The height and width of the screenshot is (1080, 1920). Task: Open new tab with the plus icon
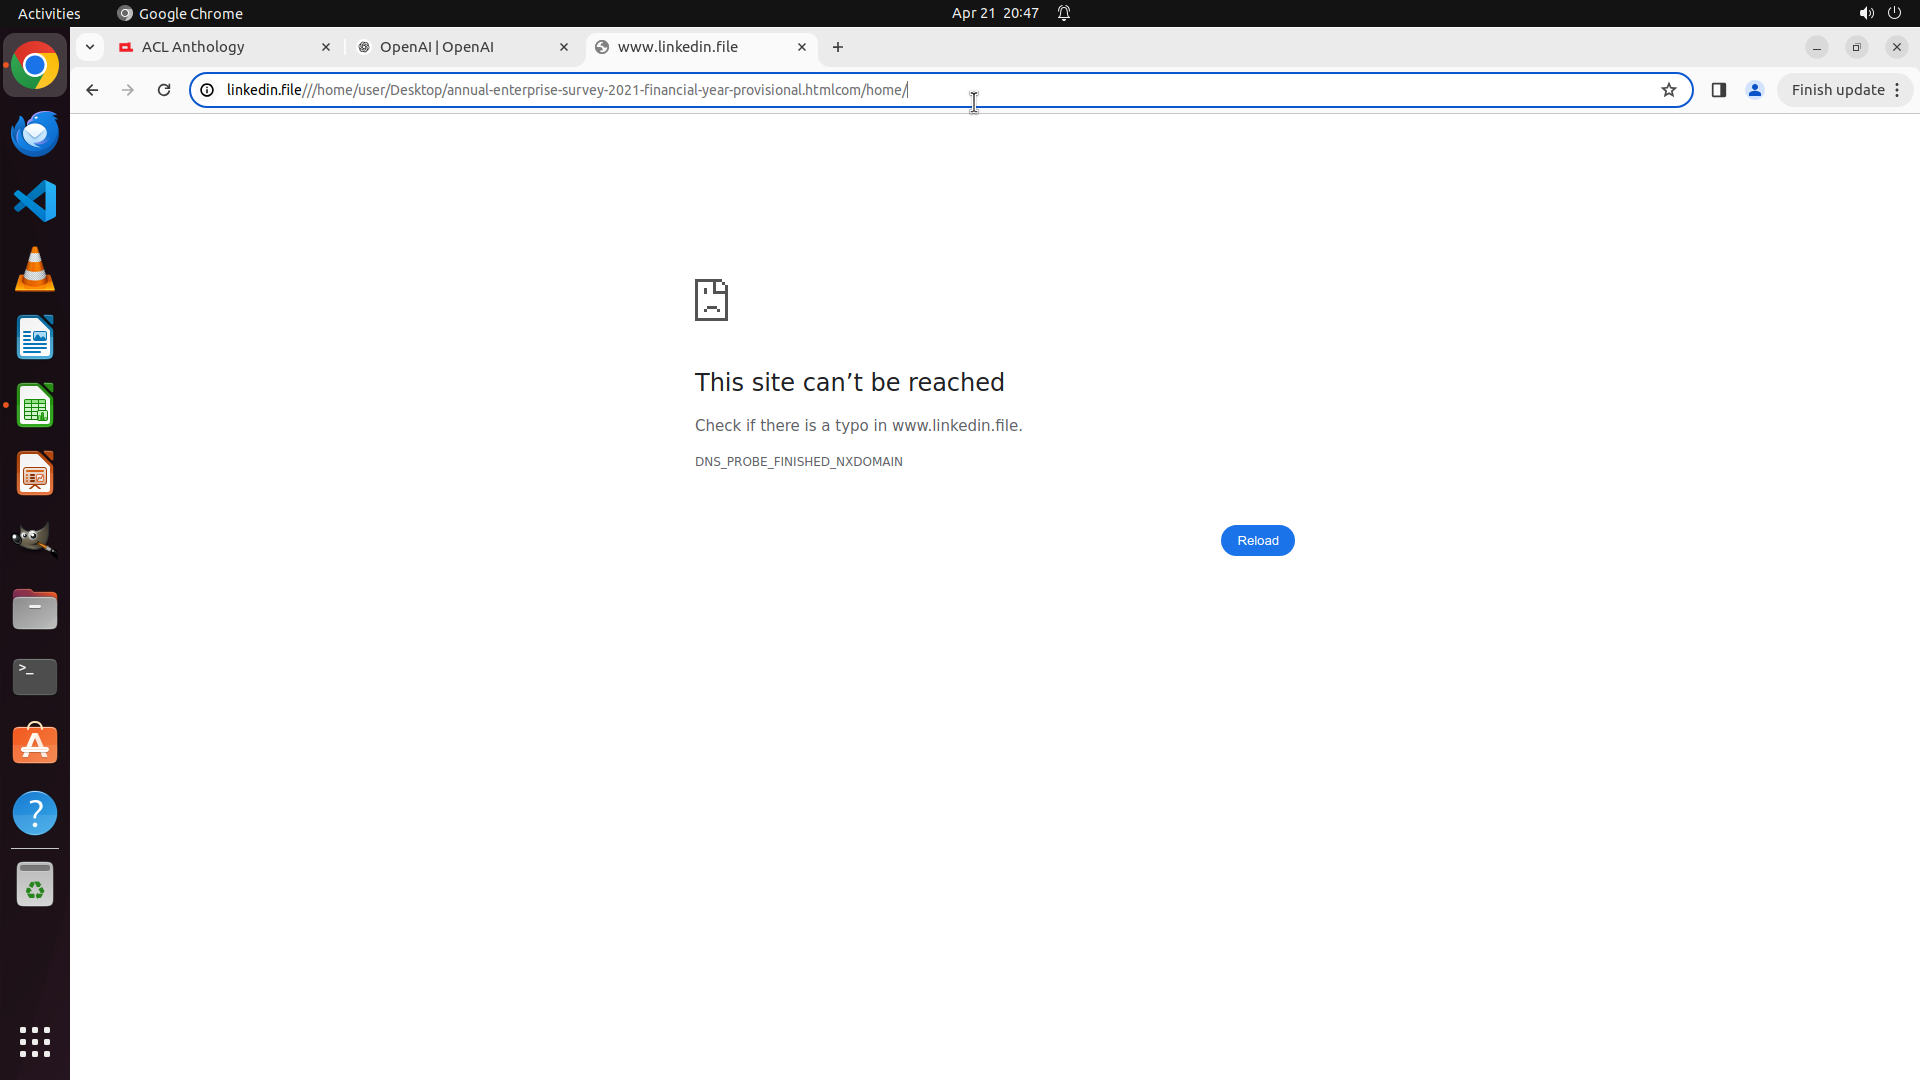click(x=838, y=47)
